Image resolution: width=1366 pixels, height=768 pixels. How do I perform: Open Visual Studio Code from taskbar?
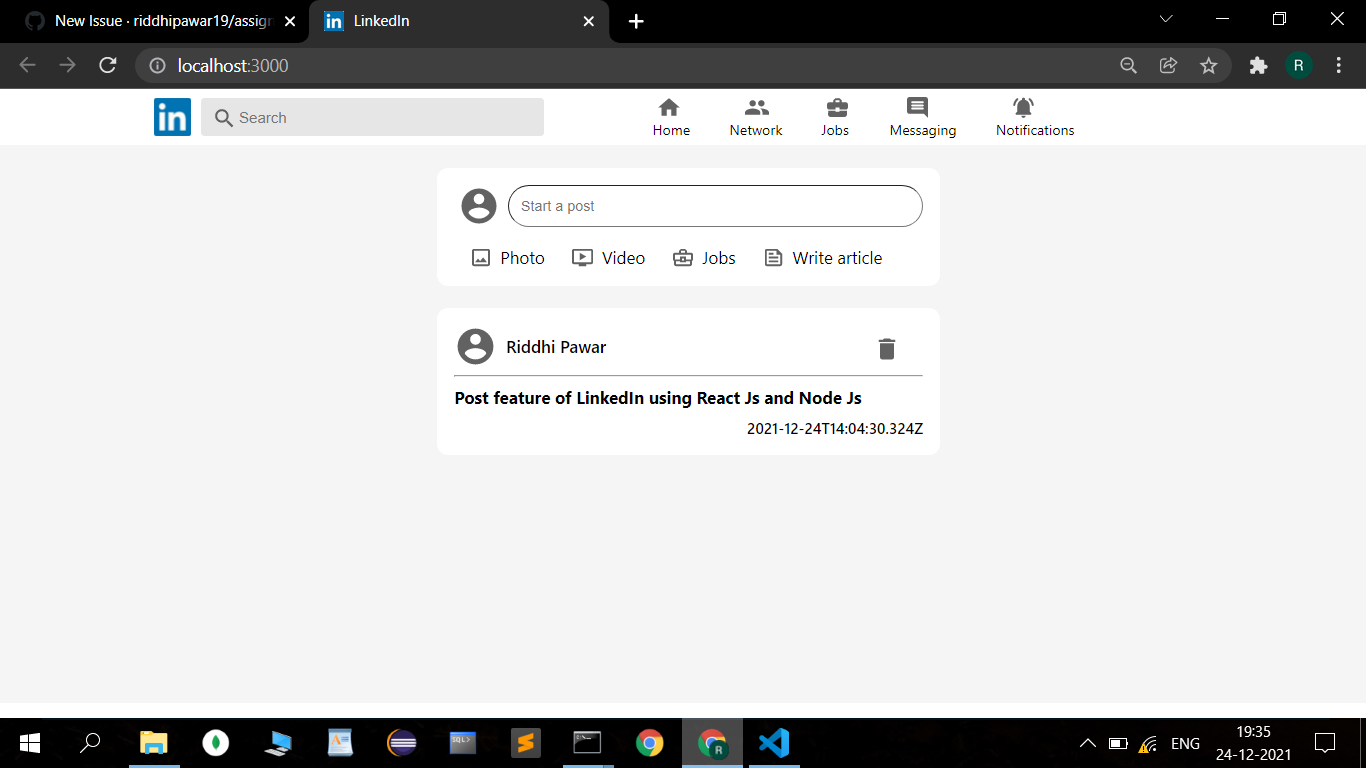coord(773,743)
